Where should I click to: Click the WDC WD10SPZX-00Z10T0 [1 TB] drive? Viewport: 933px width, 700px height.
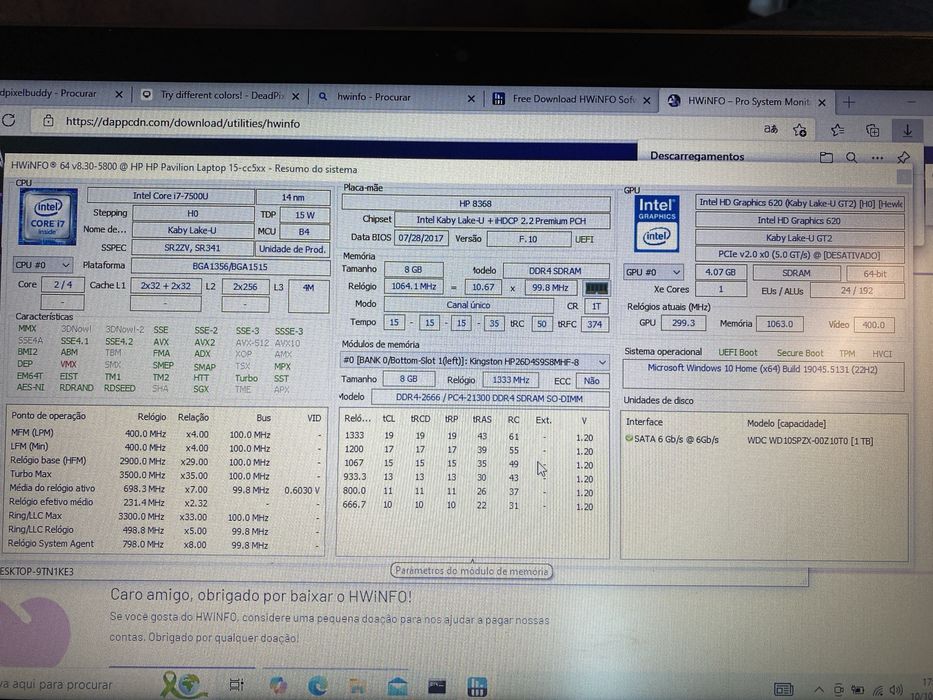(x=810, y=441)
